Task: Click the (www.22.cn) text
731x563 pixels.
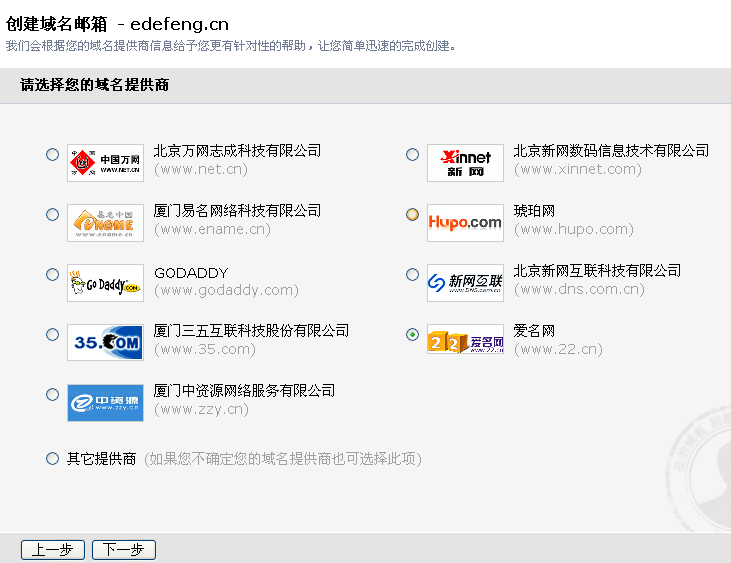Action: tap(558, 349)
